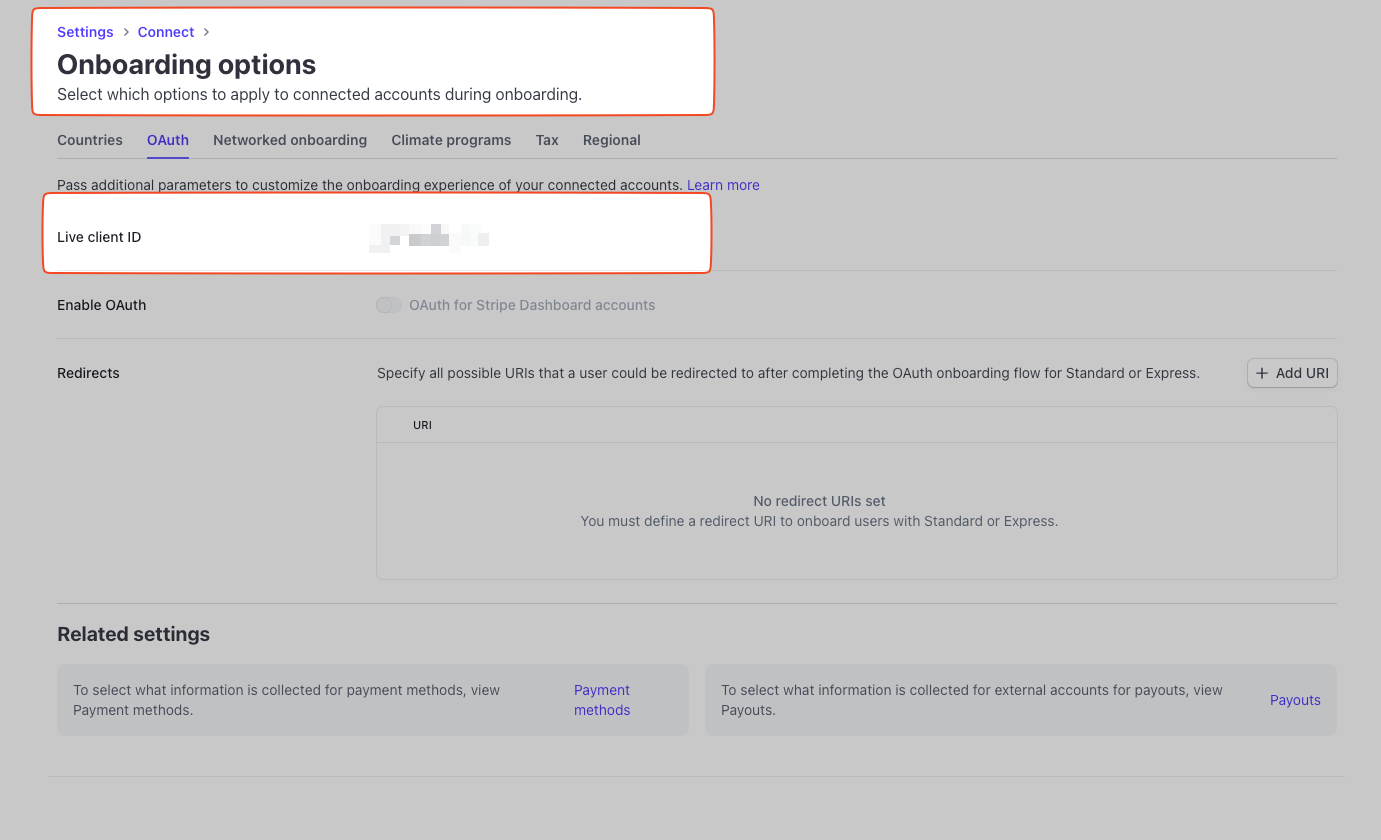Switch to the Climate programs tab

click(451, 140)
